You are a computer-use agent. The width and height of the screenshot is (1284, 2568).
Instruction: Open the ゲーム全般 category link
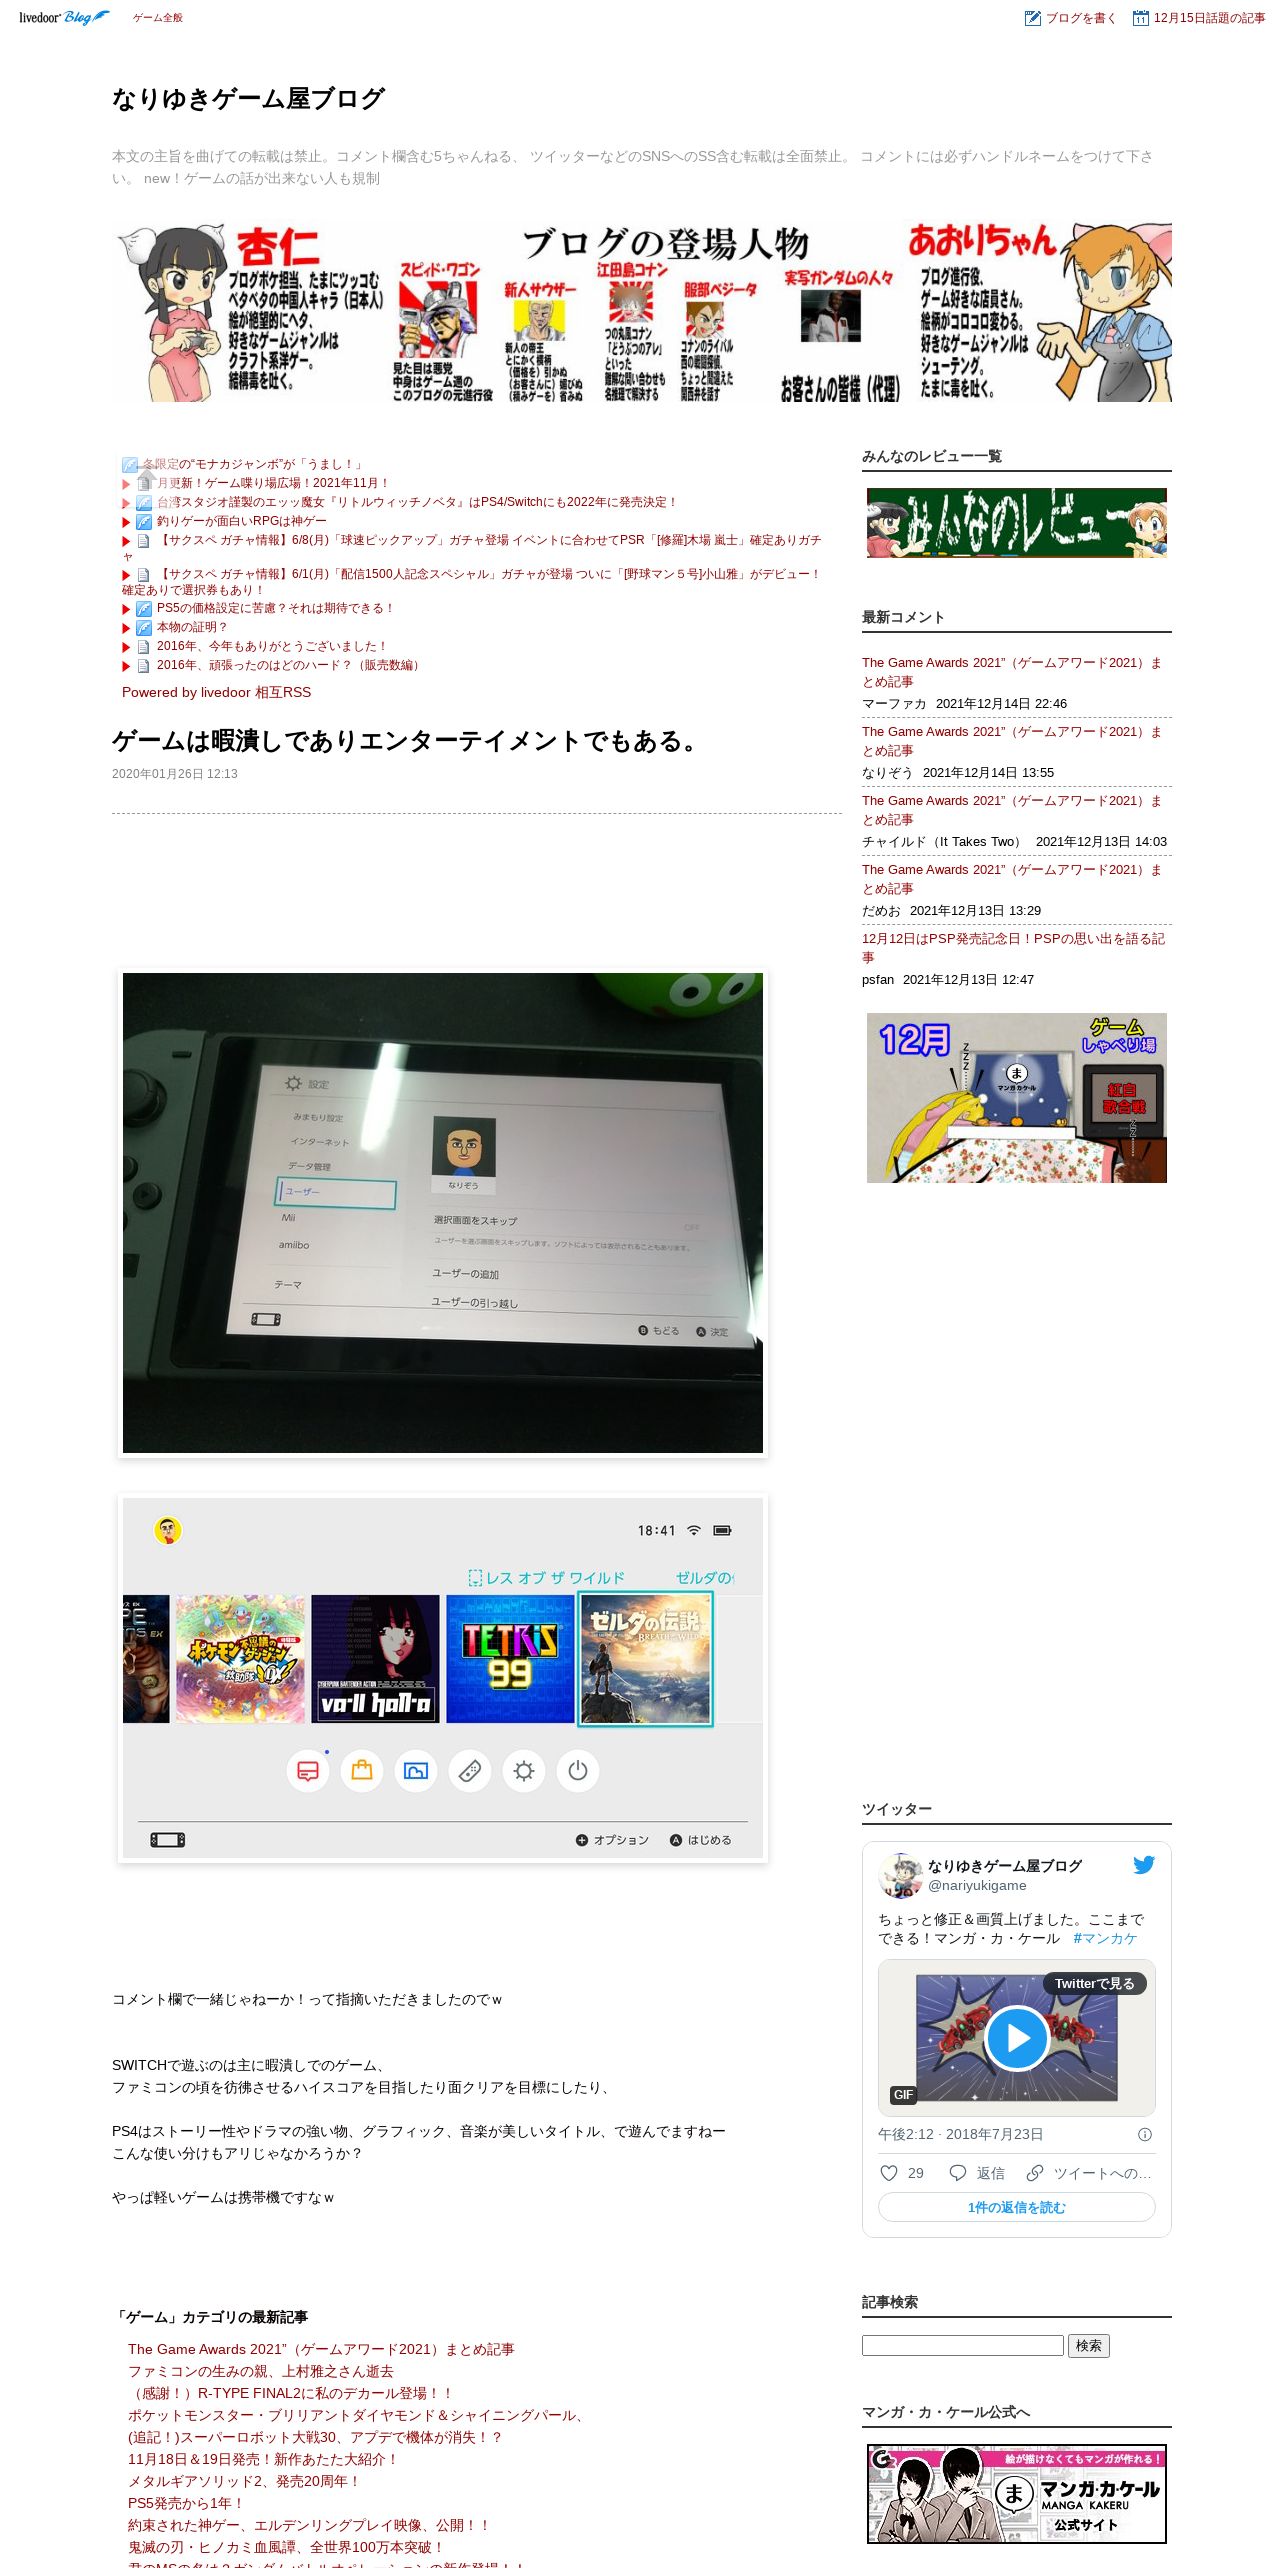pyautogui.click(x=158, y=18)
